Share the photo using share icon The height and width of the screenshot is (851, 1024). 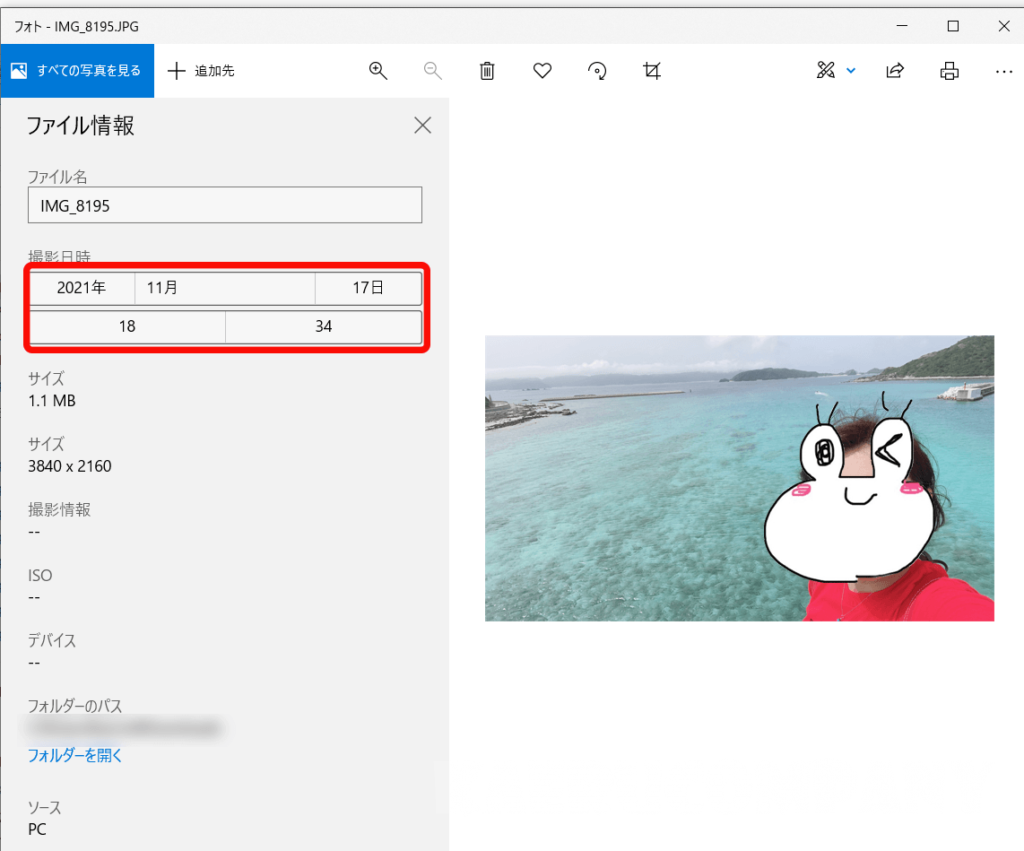tap(895, 71)
